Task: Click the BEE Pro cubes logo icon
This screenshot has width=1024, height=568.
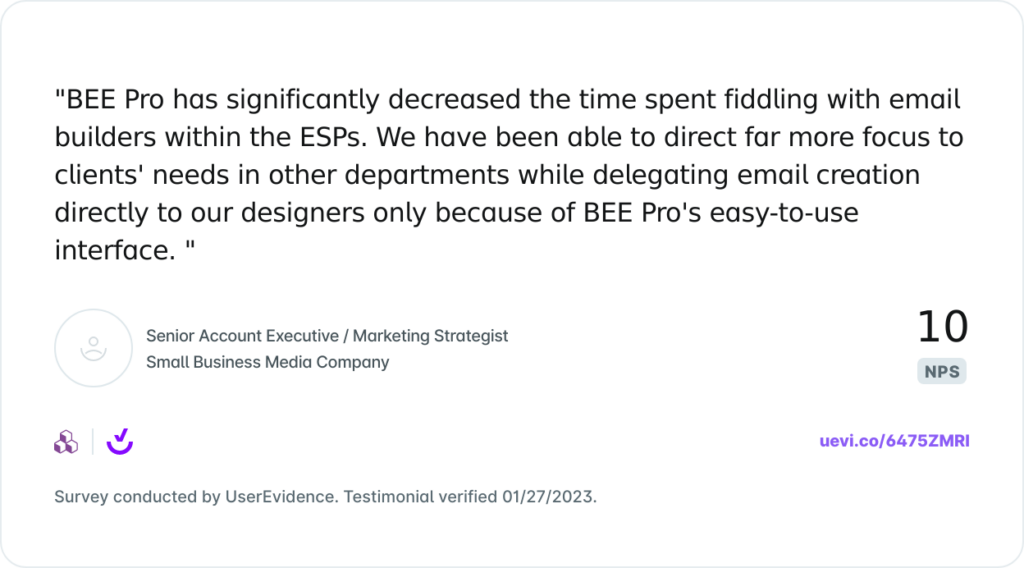Action: [66, 442]
